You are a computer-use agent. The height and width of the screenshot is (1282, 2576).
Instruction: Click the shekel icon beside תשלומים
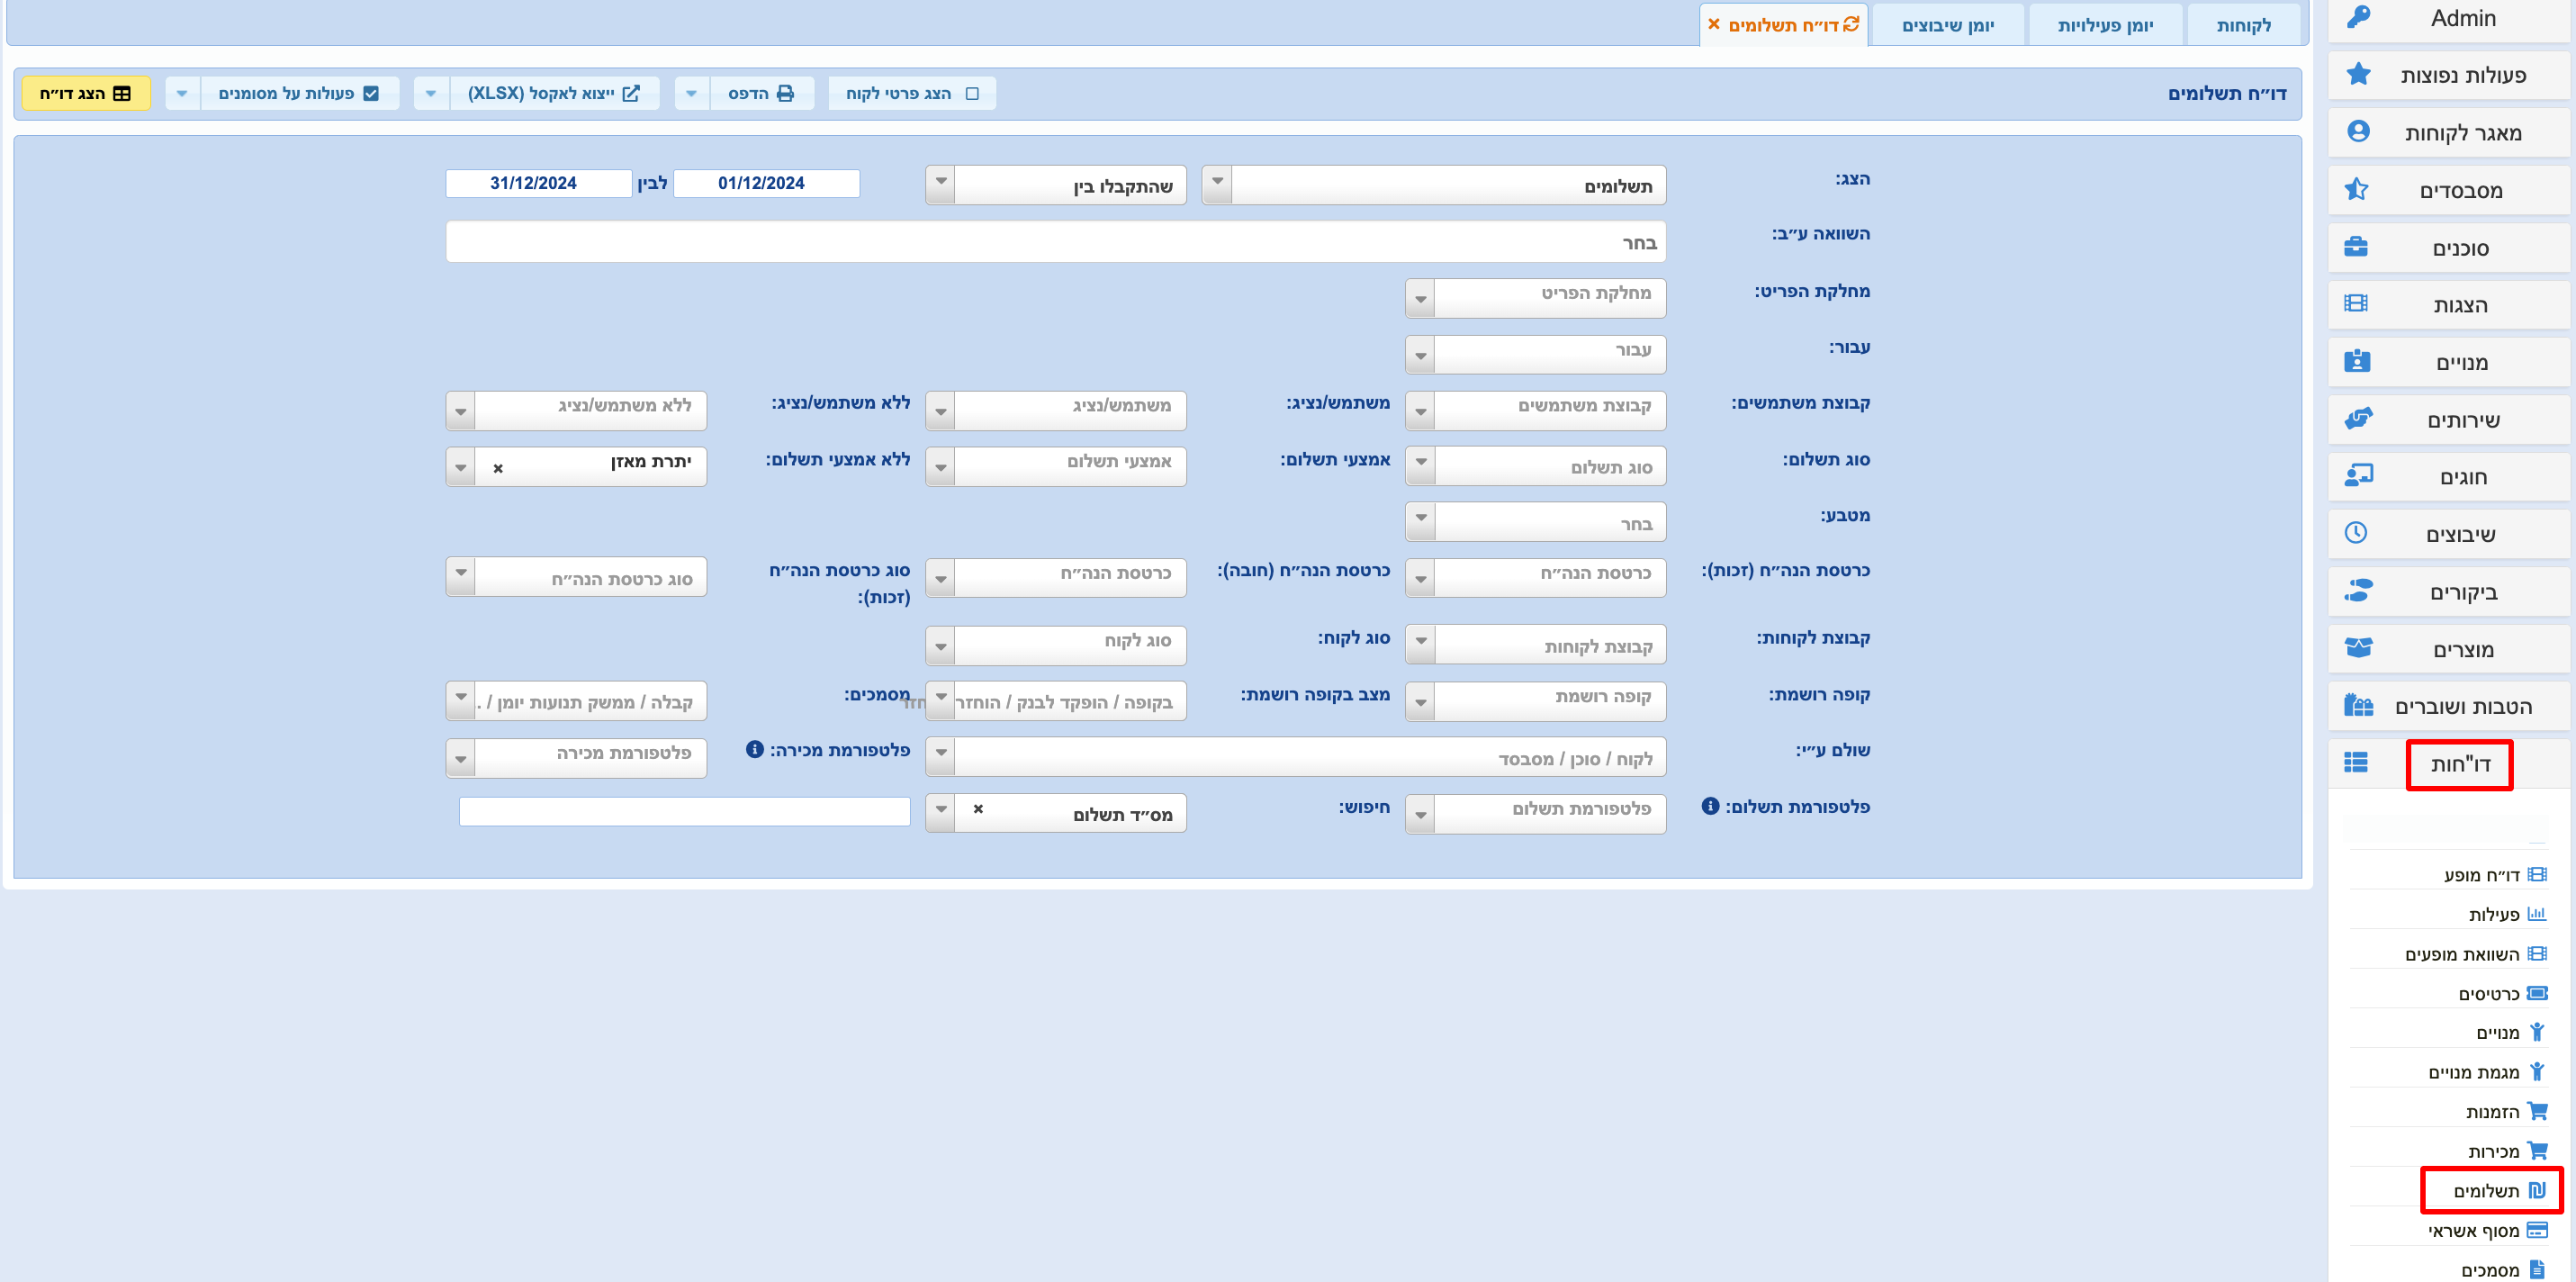[x=2537, y=1190]
